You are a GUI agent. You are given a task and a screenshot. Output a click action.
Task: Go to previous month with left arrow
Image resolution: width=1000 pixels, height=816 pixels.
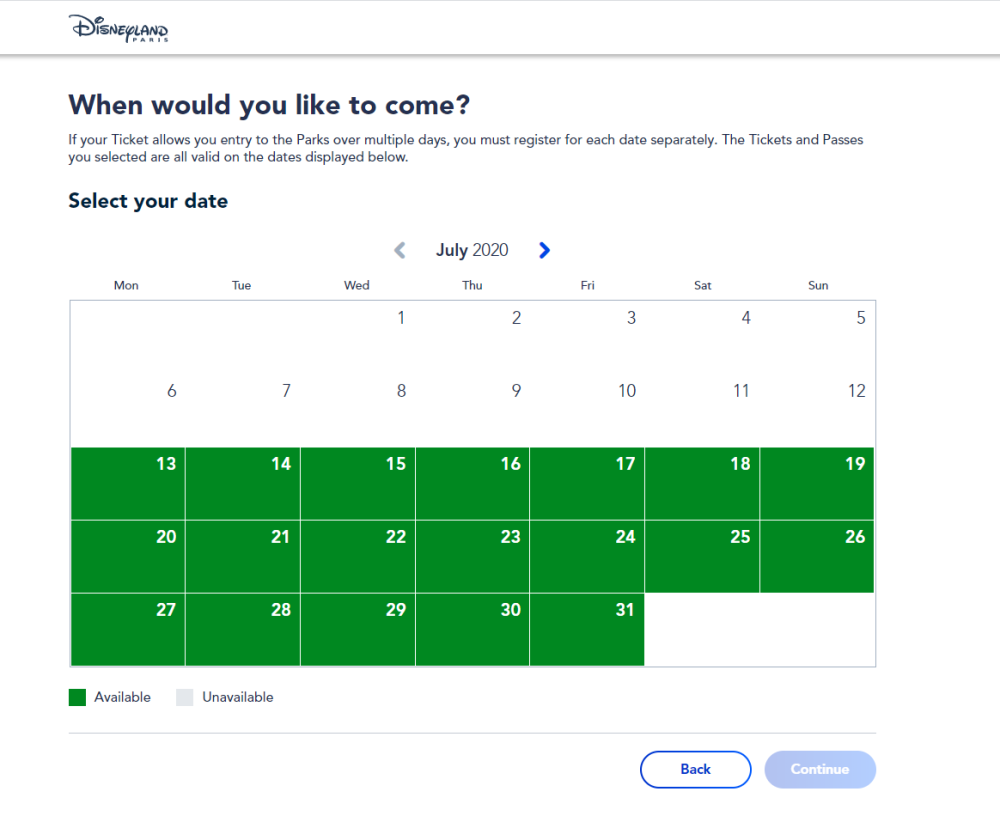400,250
